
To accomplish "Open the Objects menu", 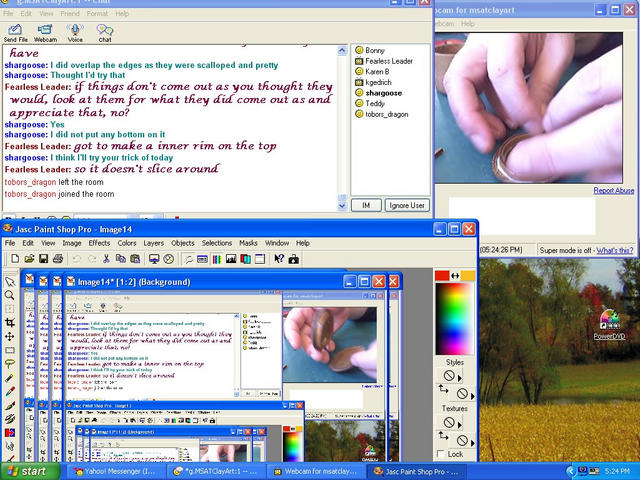I will 182,243.
